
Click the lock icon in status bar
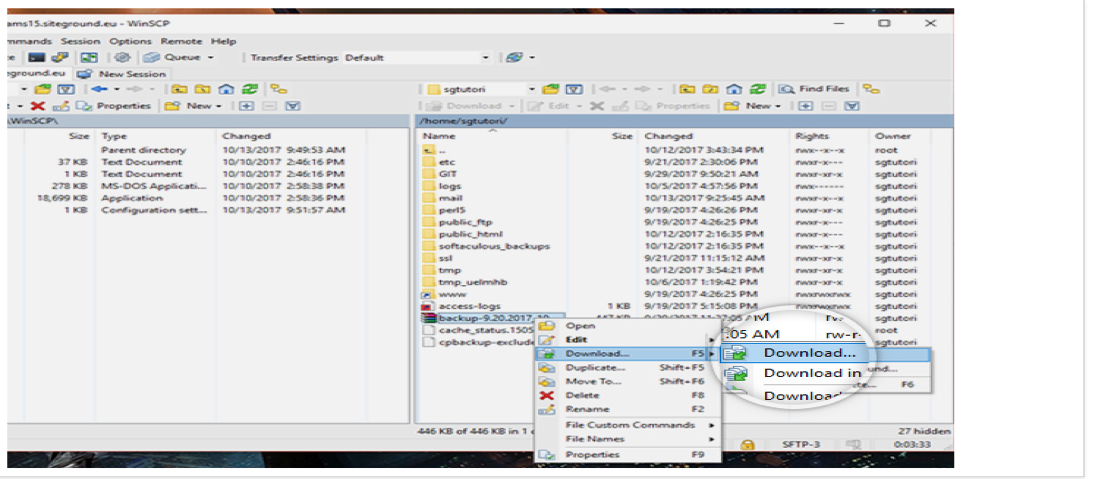747,444
